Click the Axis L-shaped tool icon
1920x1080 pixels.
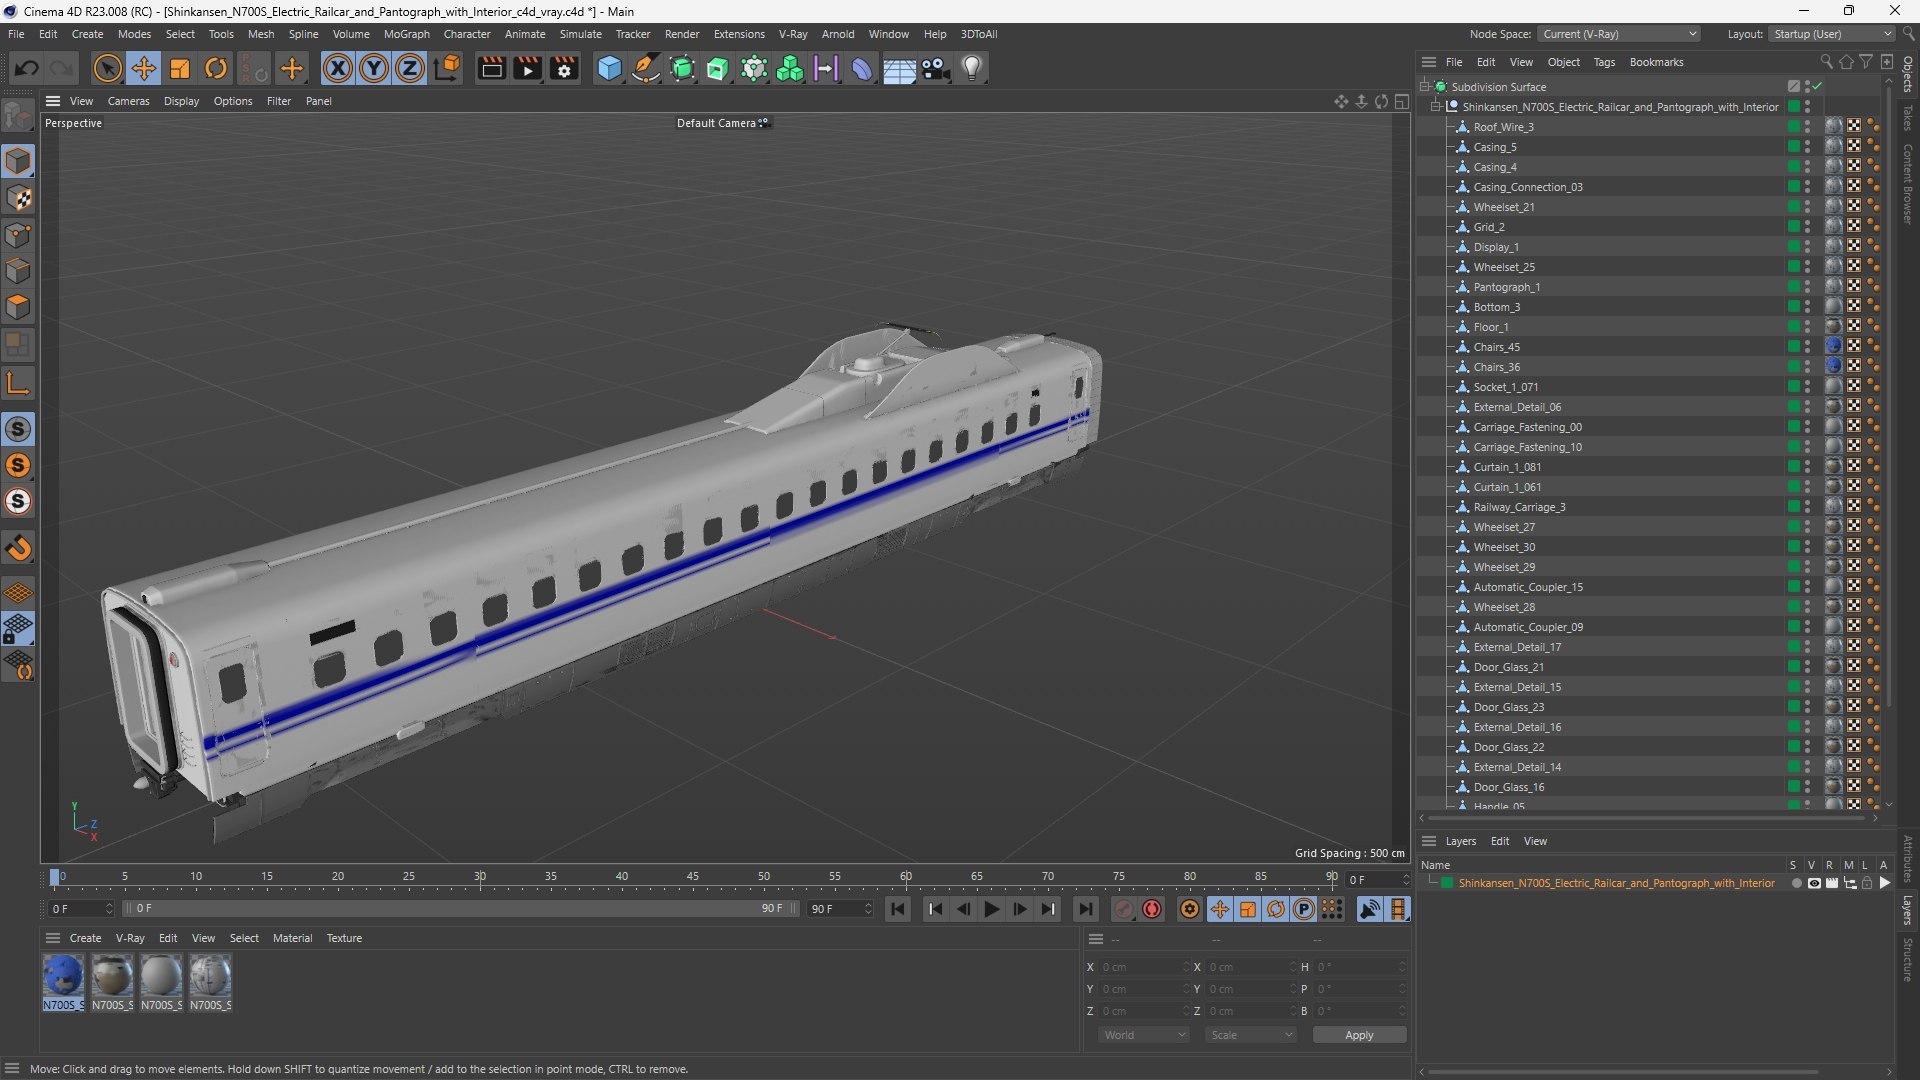(x=18, y=383)
